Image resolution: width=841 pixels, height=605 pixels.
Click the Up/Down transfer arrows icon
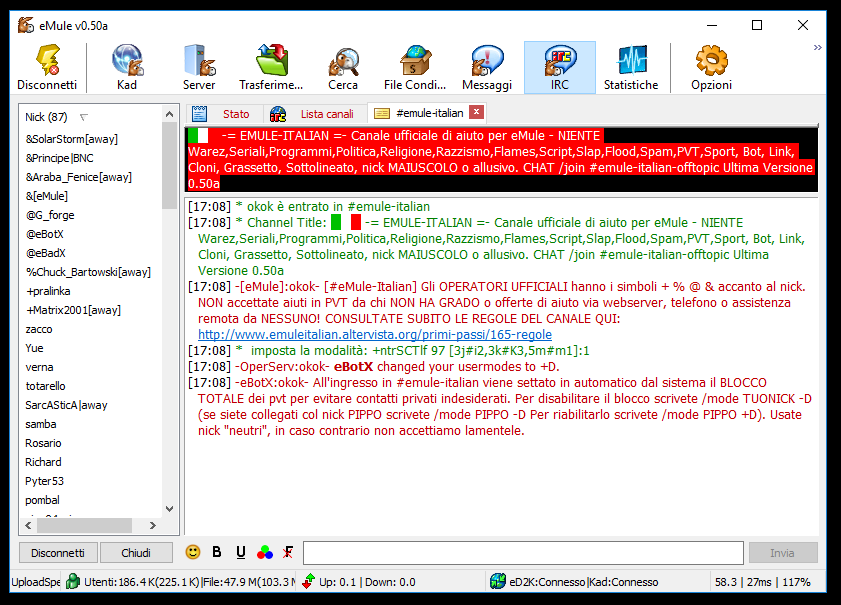pos(308,581)
